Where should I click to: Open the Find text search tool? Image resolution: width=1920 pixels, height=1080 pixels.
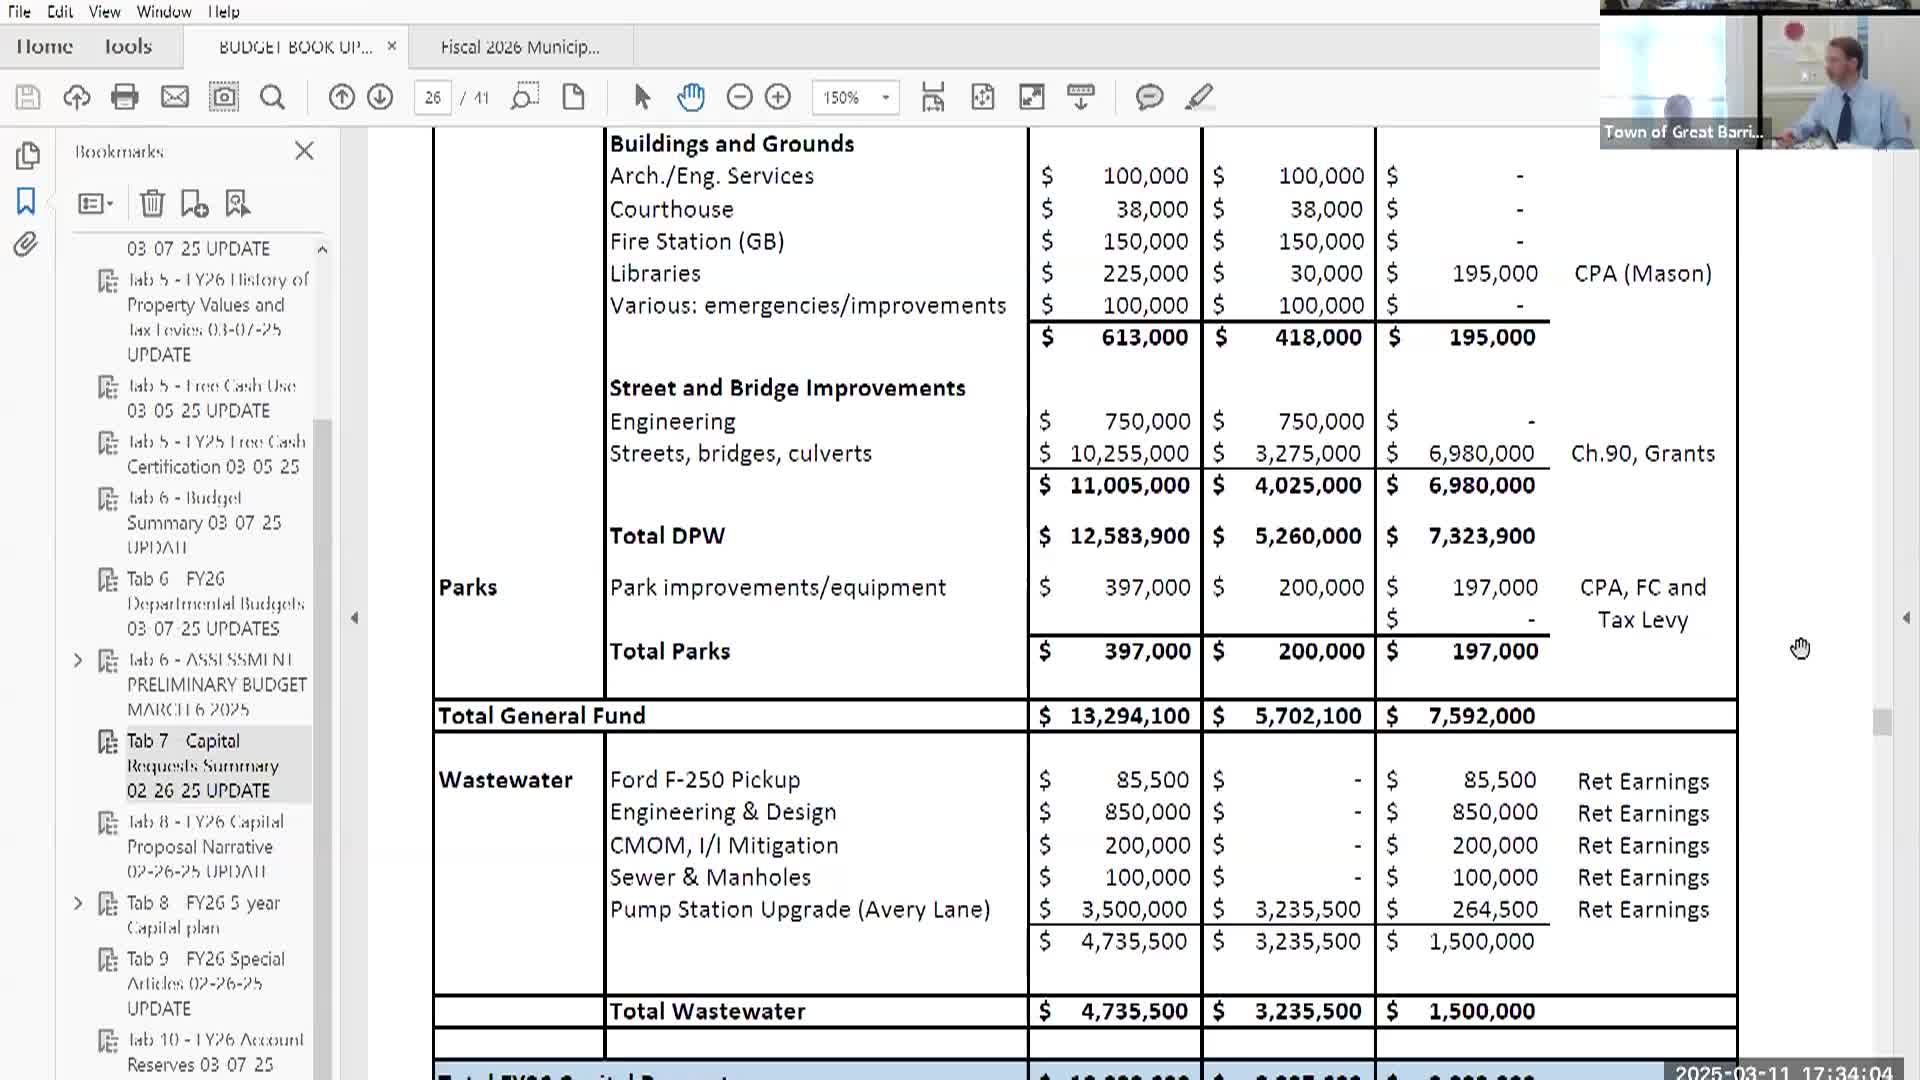(272, 97)
